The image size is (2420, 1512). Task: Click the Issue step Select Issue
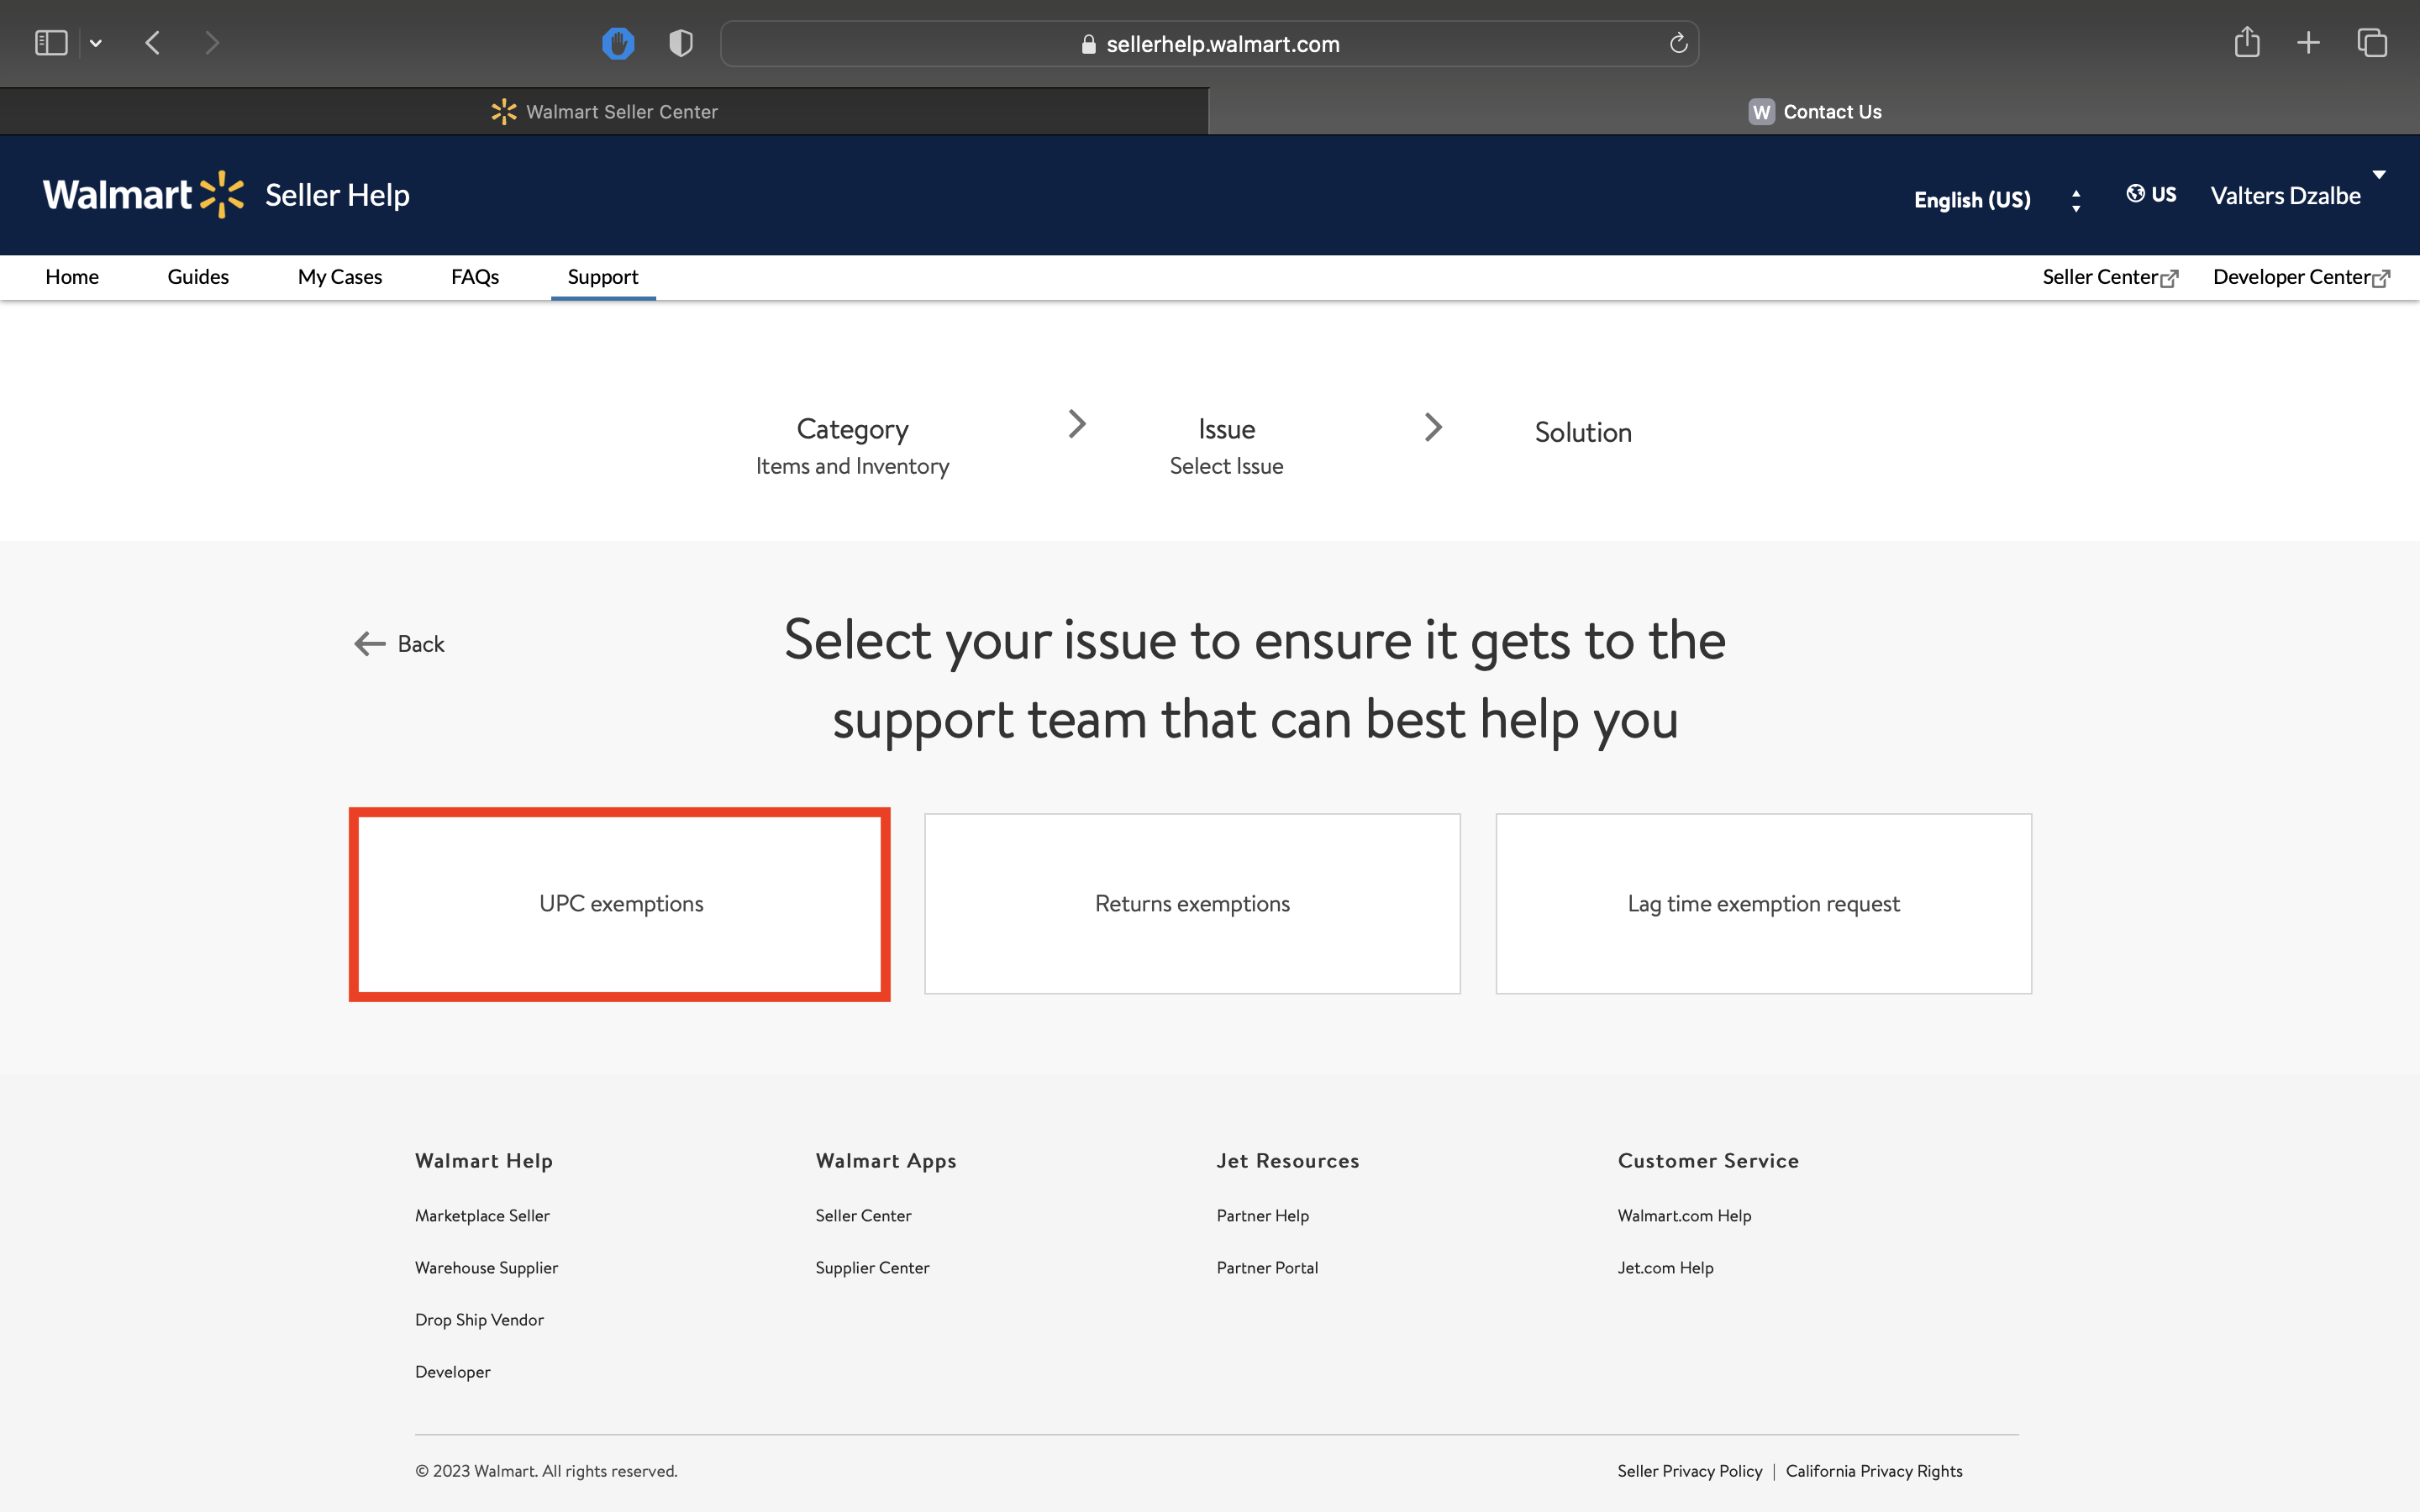[1226, 446]
